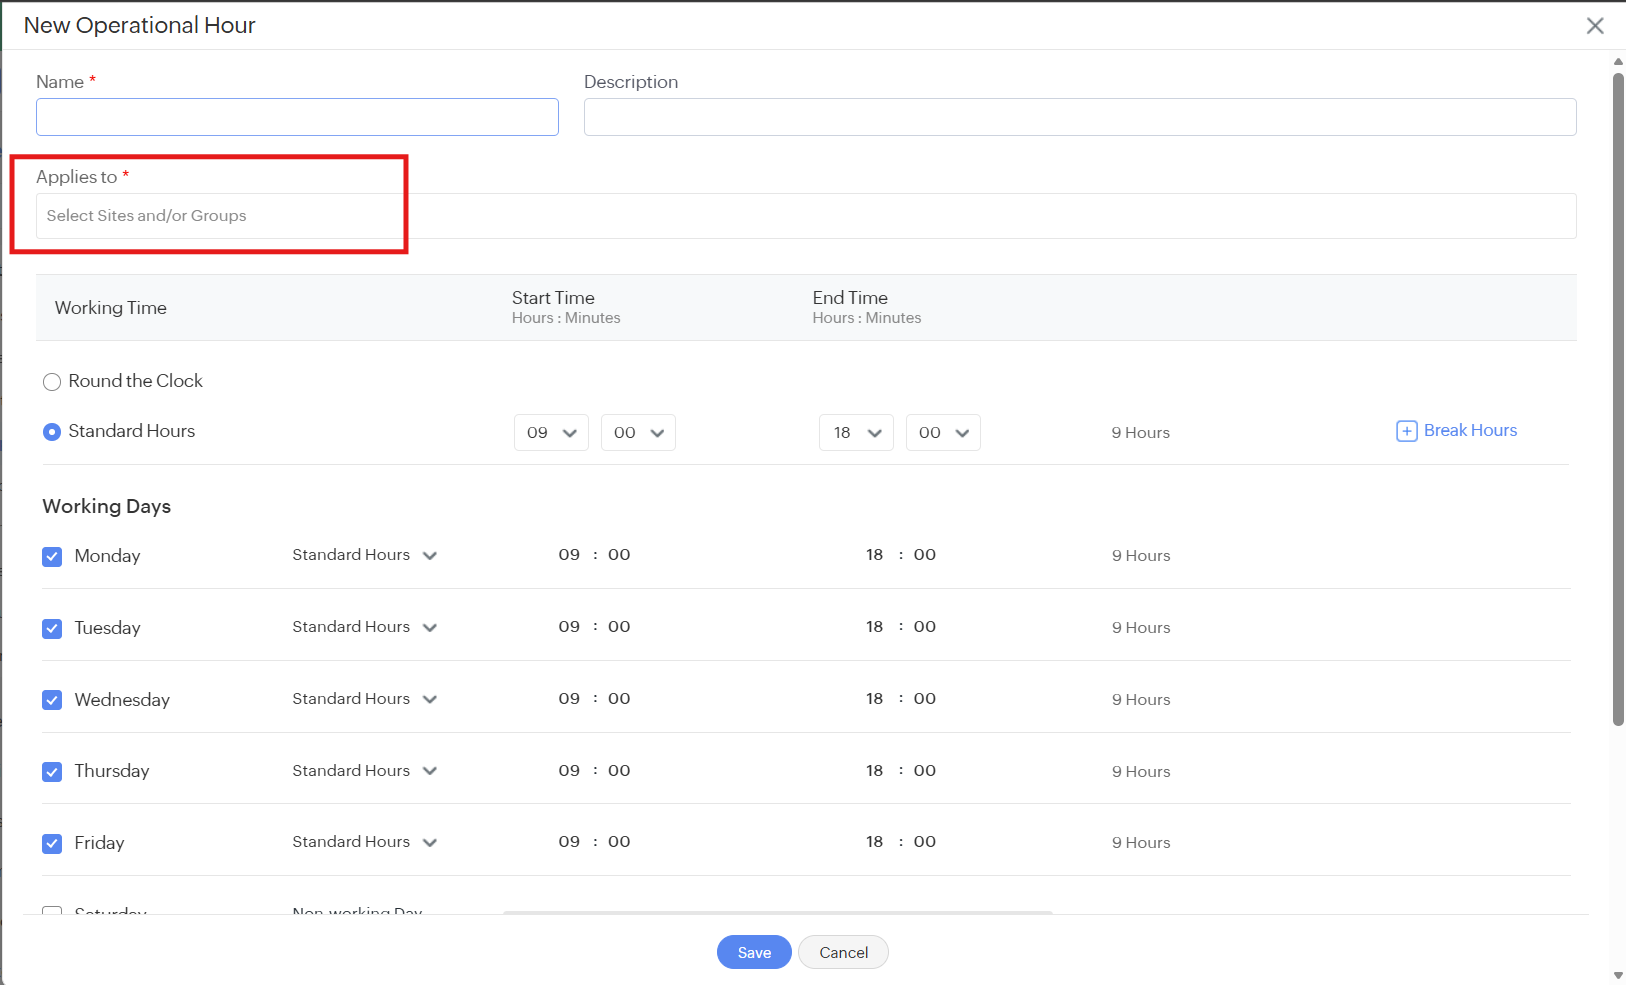This screenshot has width=1626, height=985.
Task: Uncheck the Monday working day checkbox
Action: [x=52, y=556]
